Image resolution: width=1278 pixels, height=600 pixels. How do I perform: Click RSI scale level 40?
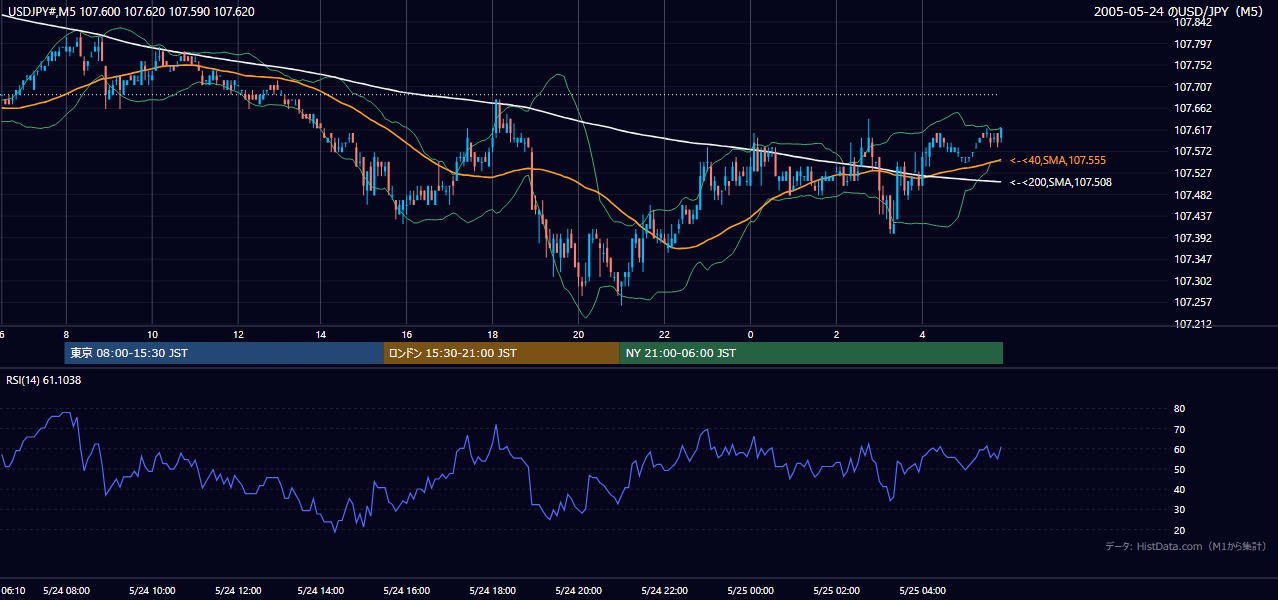(x=1179, y=489)
